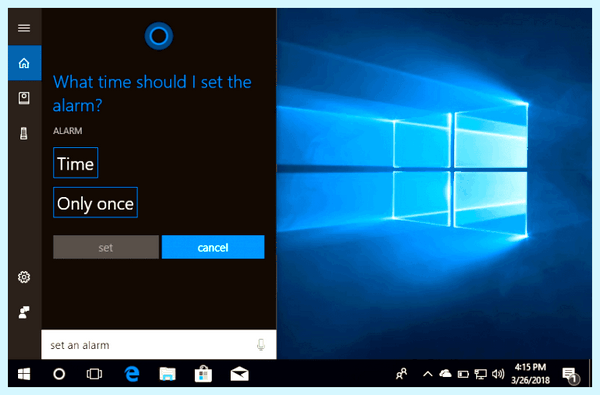This screenshot has width=600, height=395.
Task: Open the network tray icon
Action: point(481,374)
